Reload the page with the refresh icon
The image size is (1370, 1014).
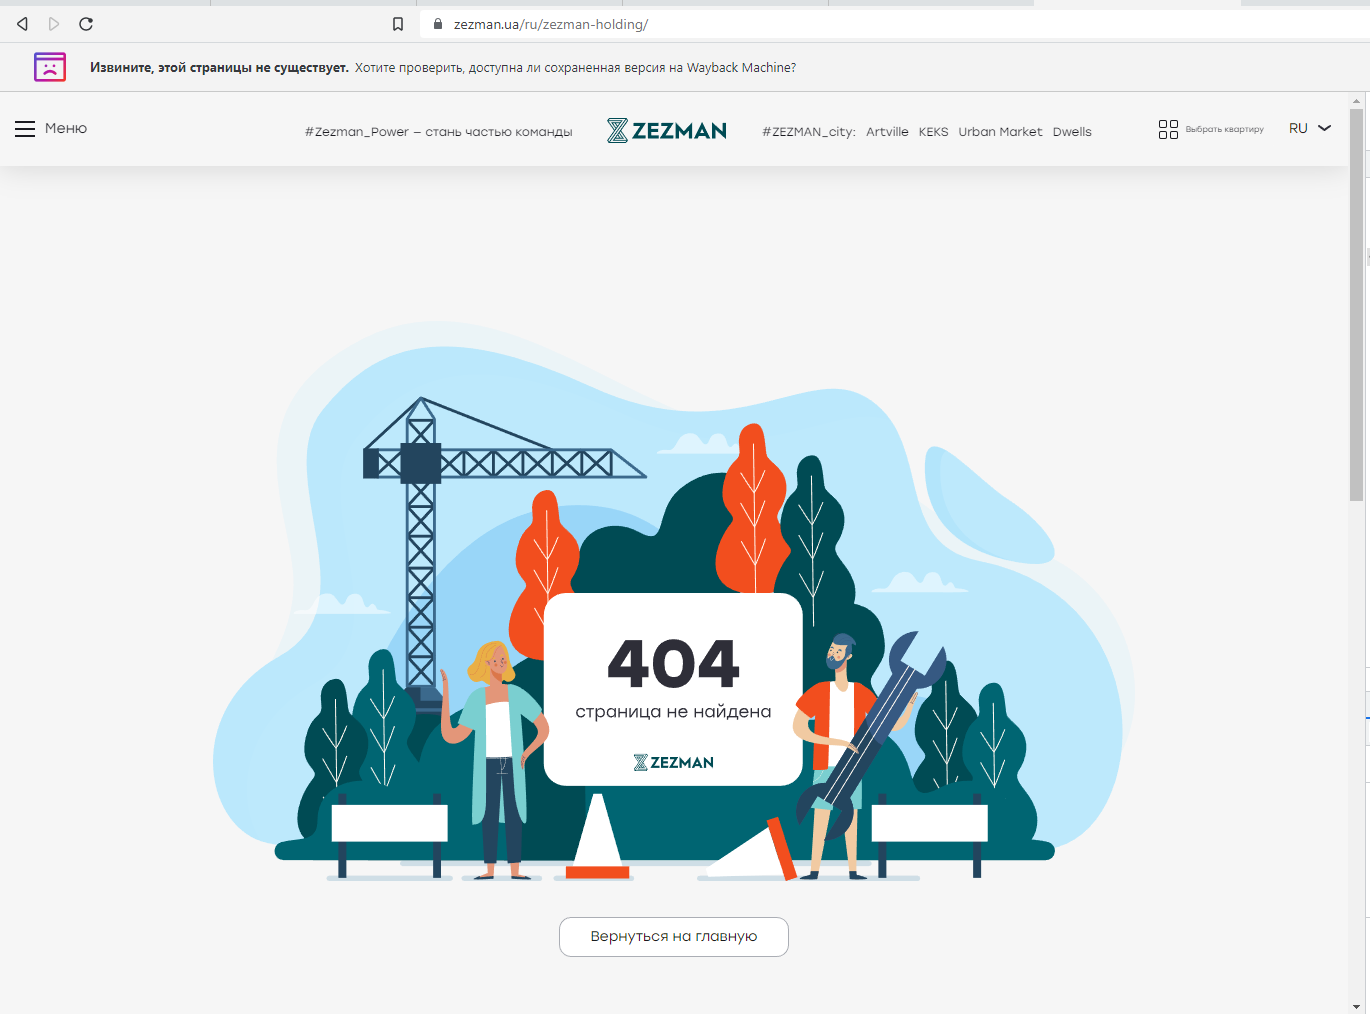tap(86, 24)
